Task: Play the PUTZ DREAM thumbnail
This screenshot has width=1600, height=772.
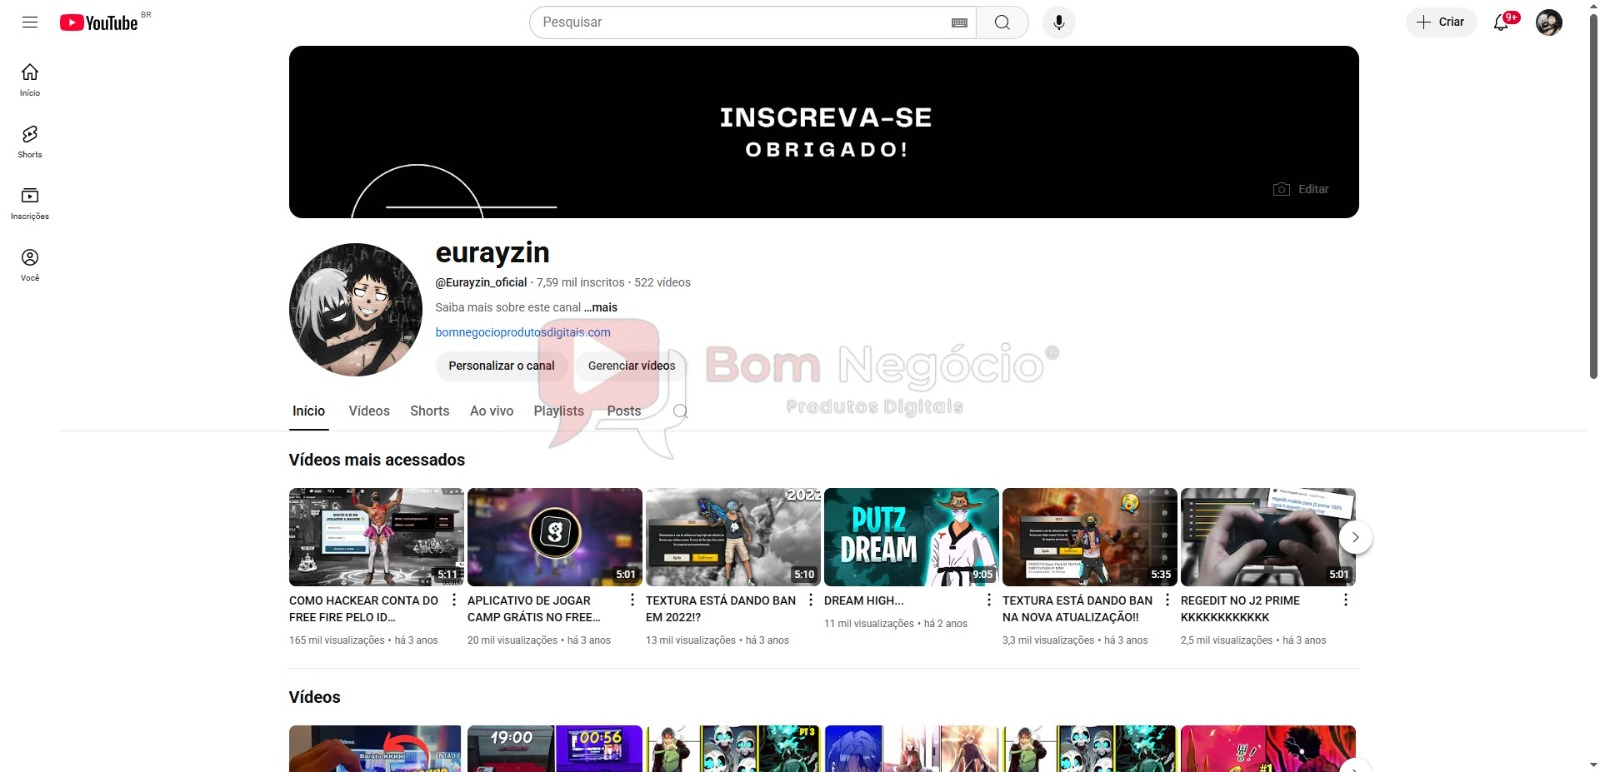Action: pyautogui.click(x=911, y=537)
